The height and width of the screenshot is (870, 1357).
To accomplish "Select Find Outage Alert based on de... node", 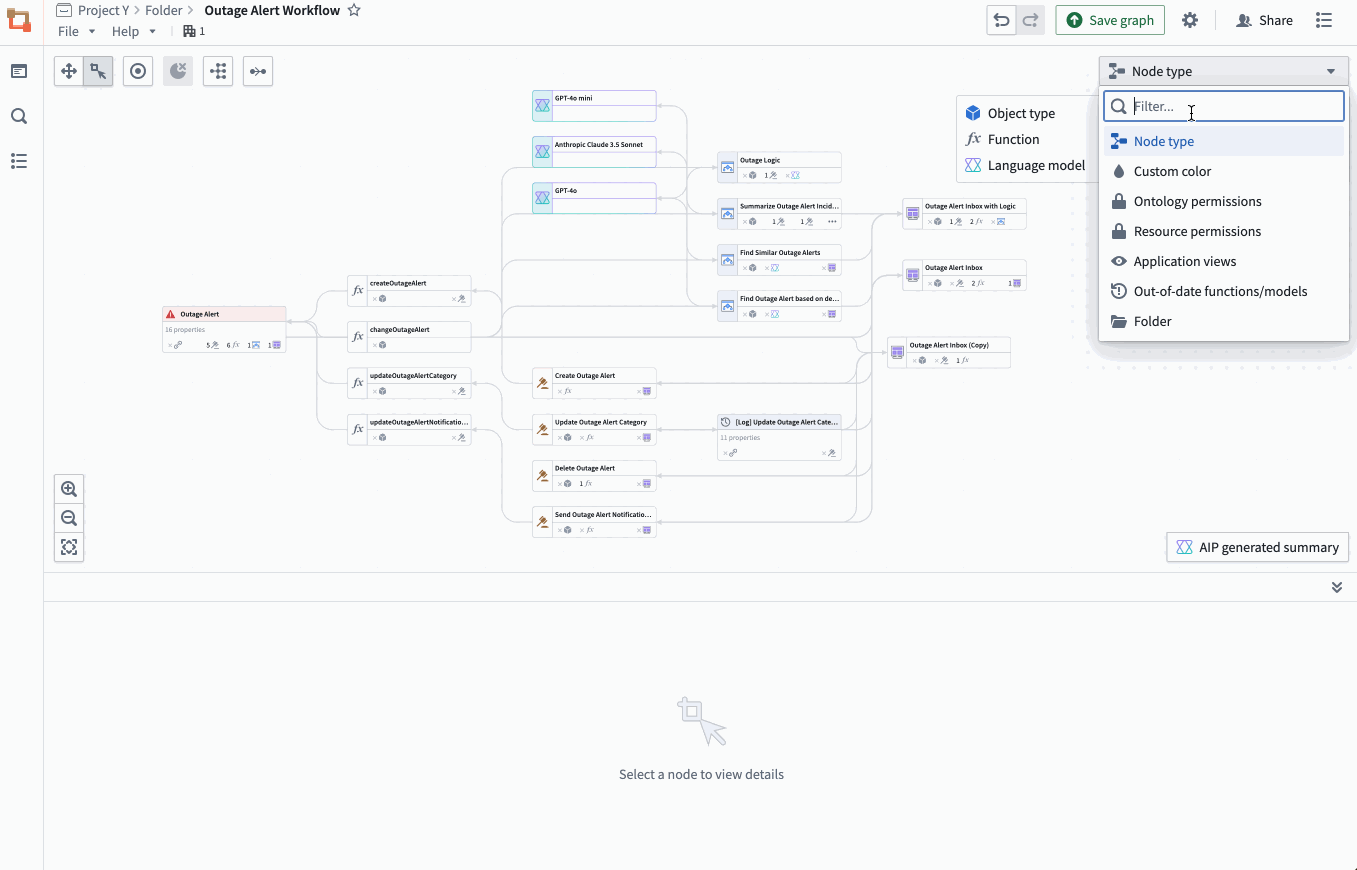I will coord(779,306).
